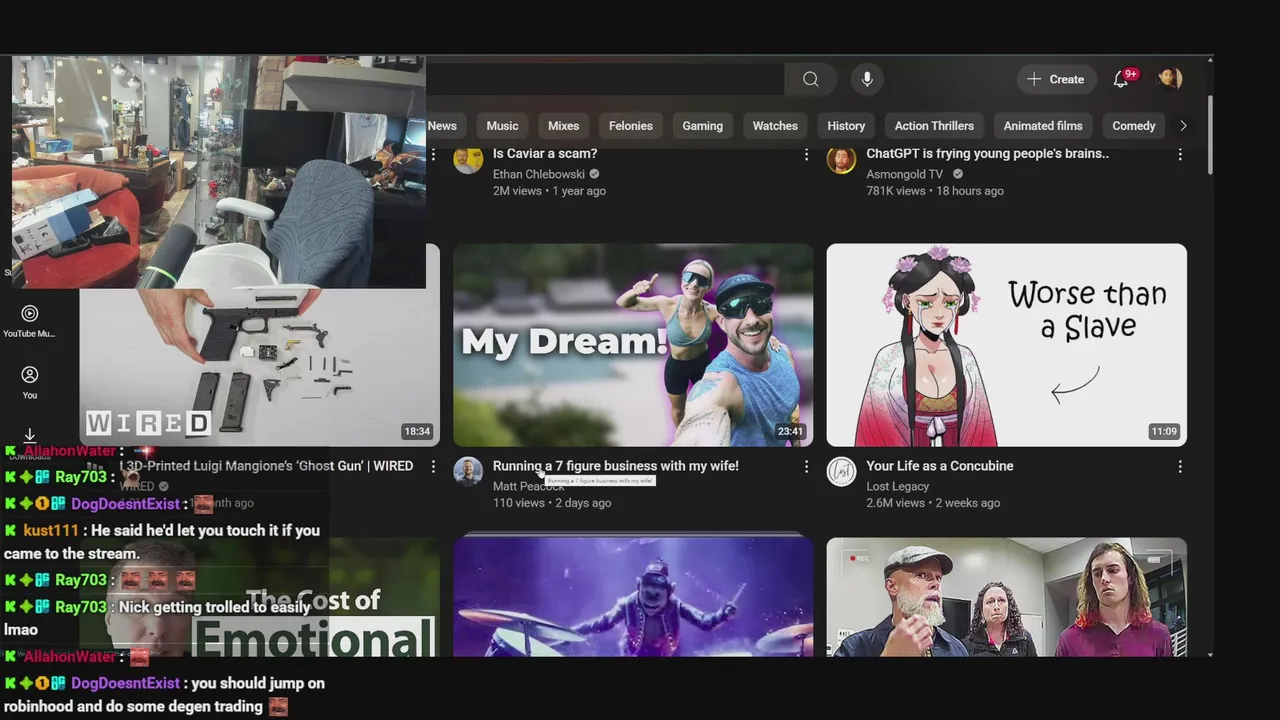This screenshot has width=1280, height=720.
Task: Activate voice search microphone
Action: tap(867, 79)
